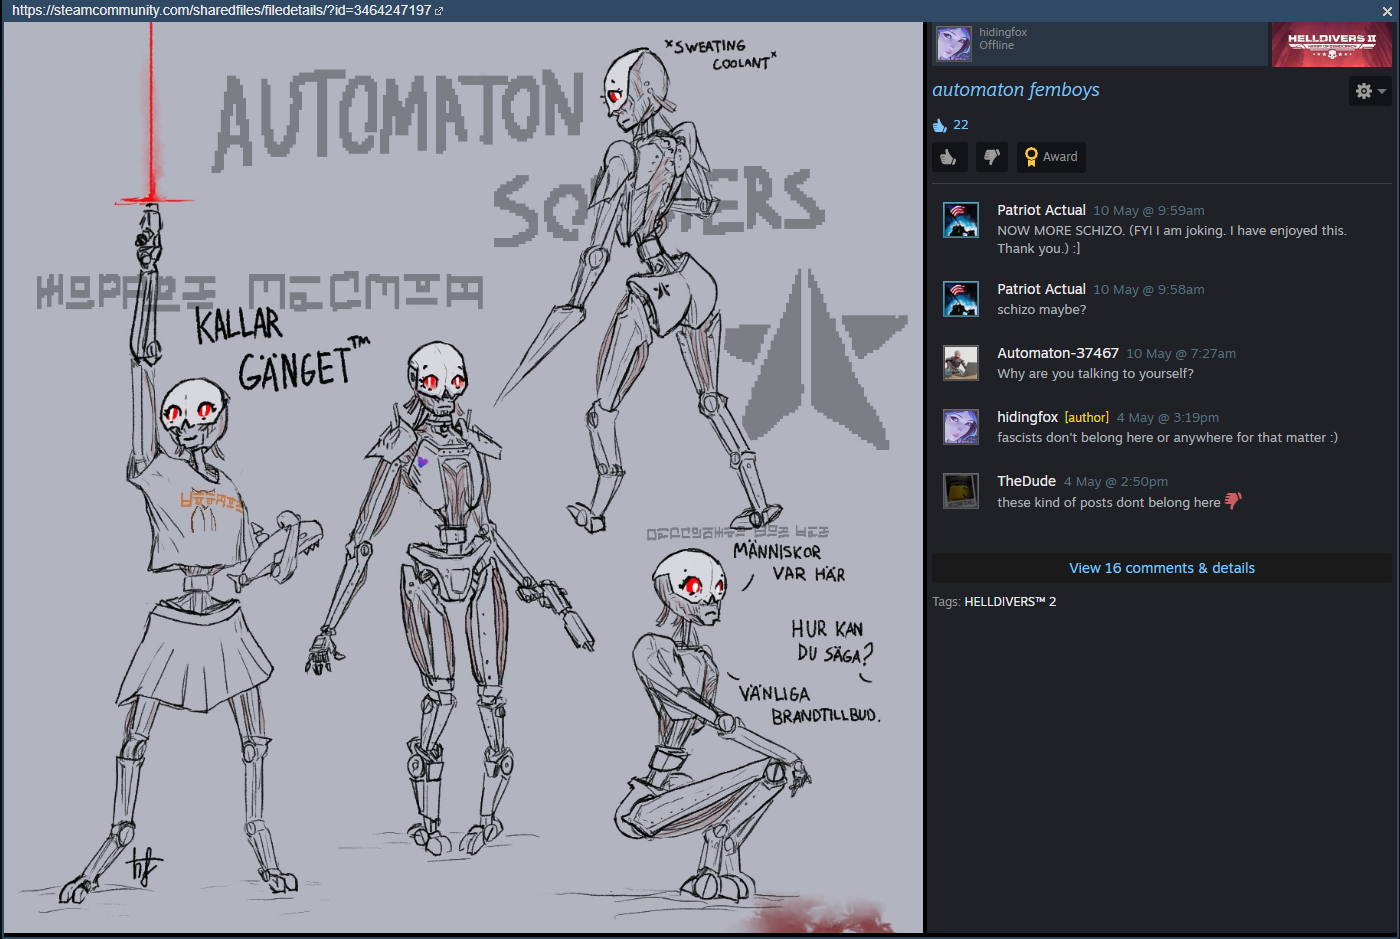Open Patriot Actual avatar on 9:59am comment
The image size is (1400, 939).
961,220
